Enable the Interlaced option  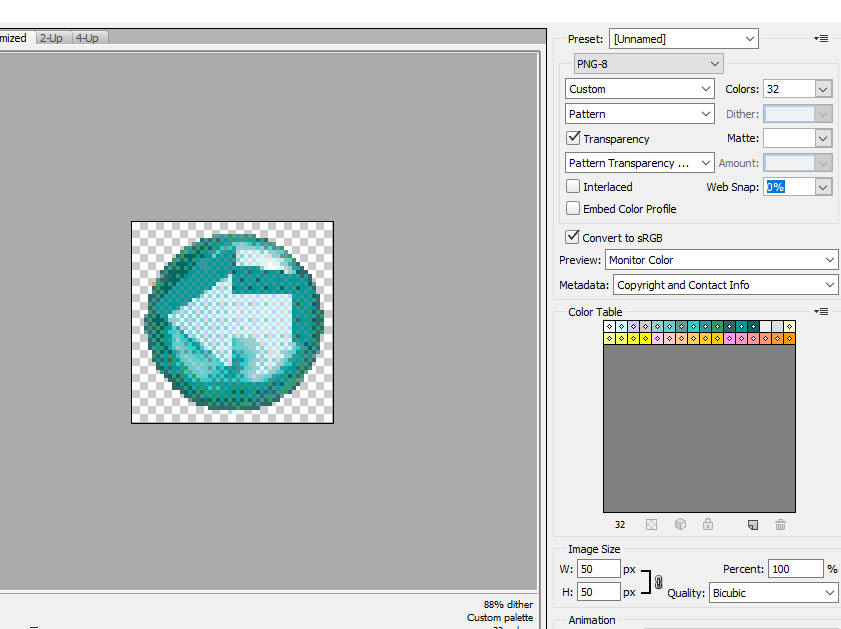coord(573,186)
